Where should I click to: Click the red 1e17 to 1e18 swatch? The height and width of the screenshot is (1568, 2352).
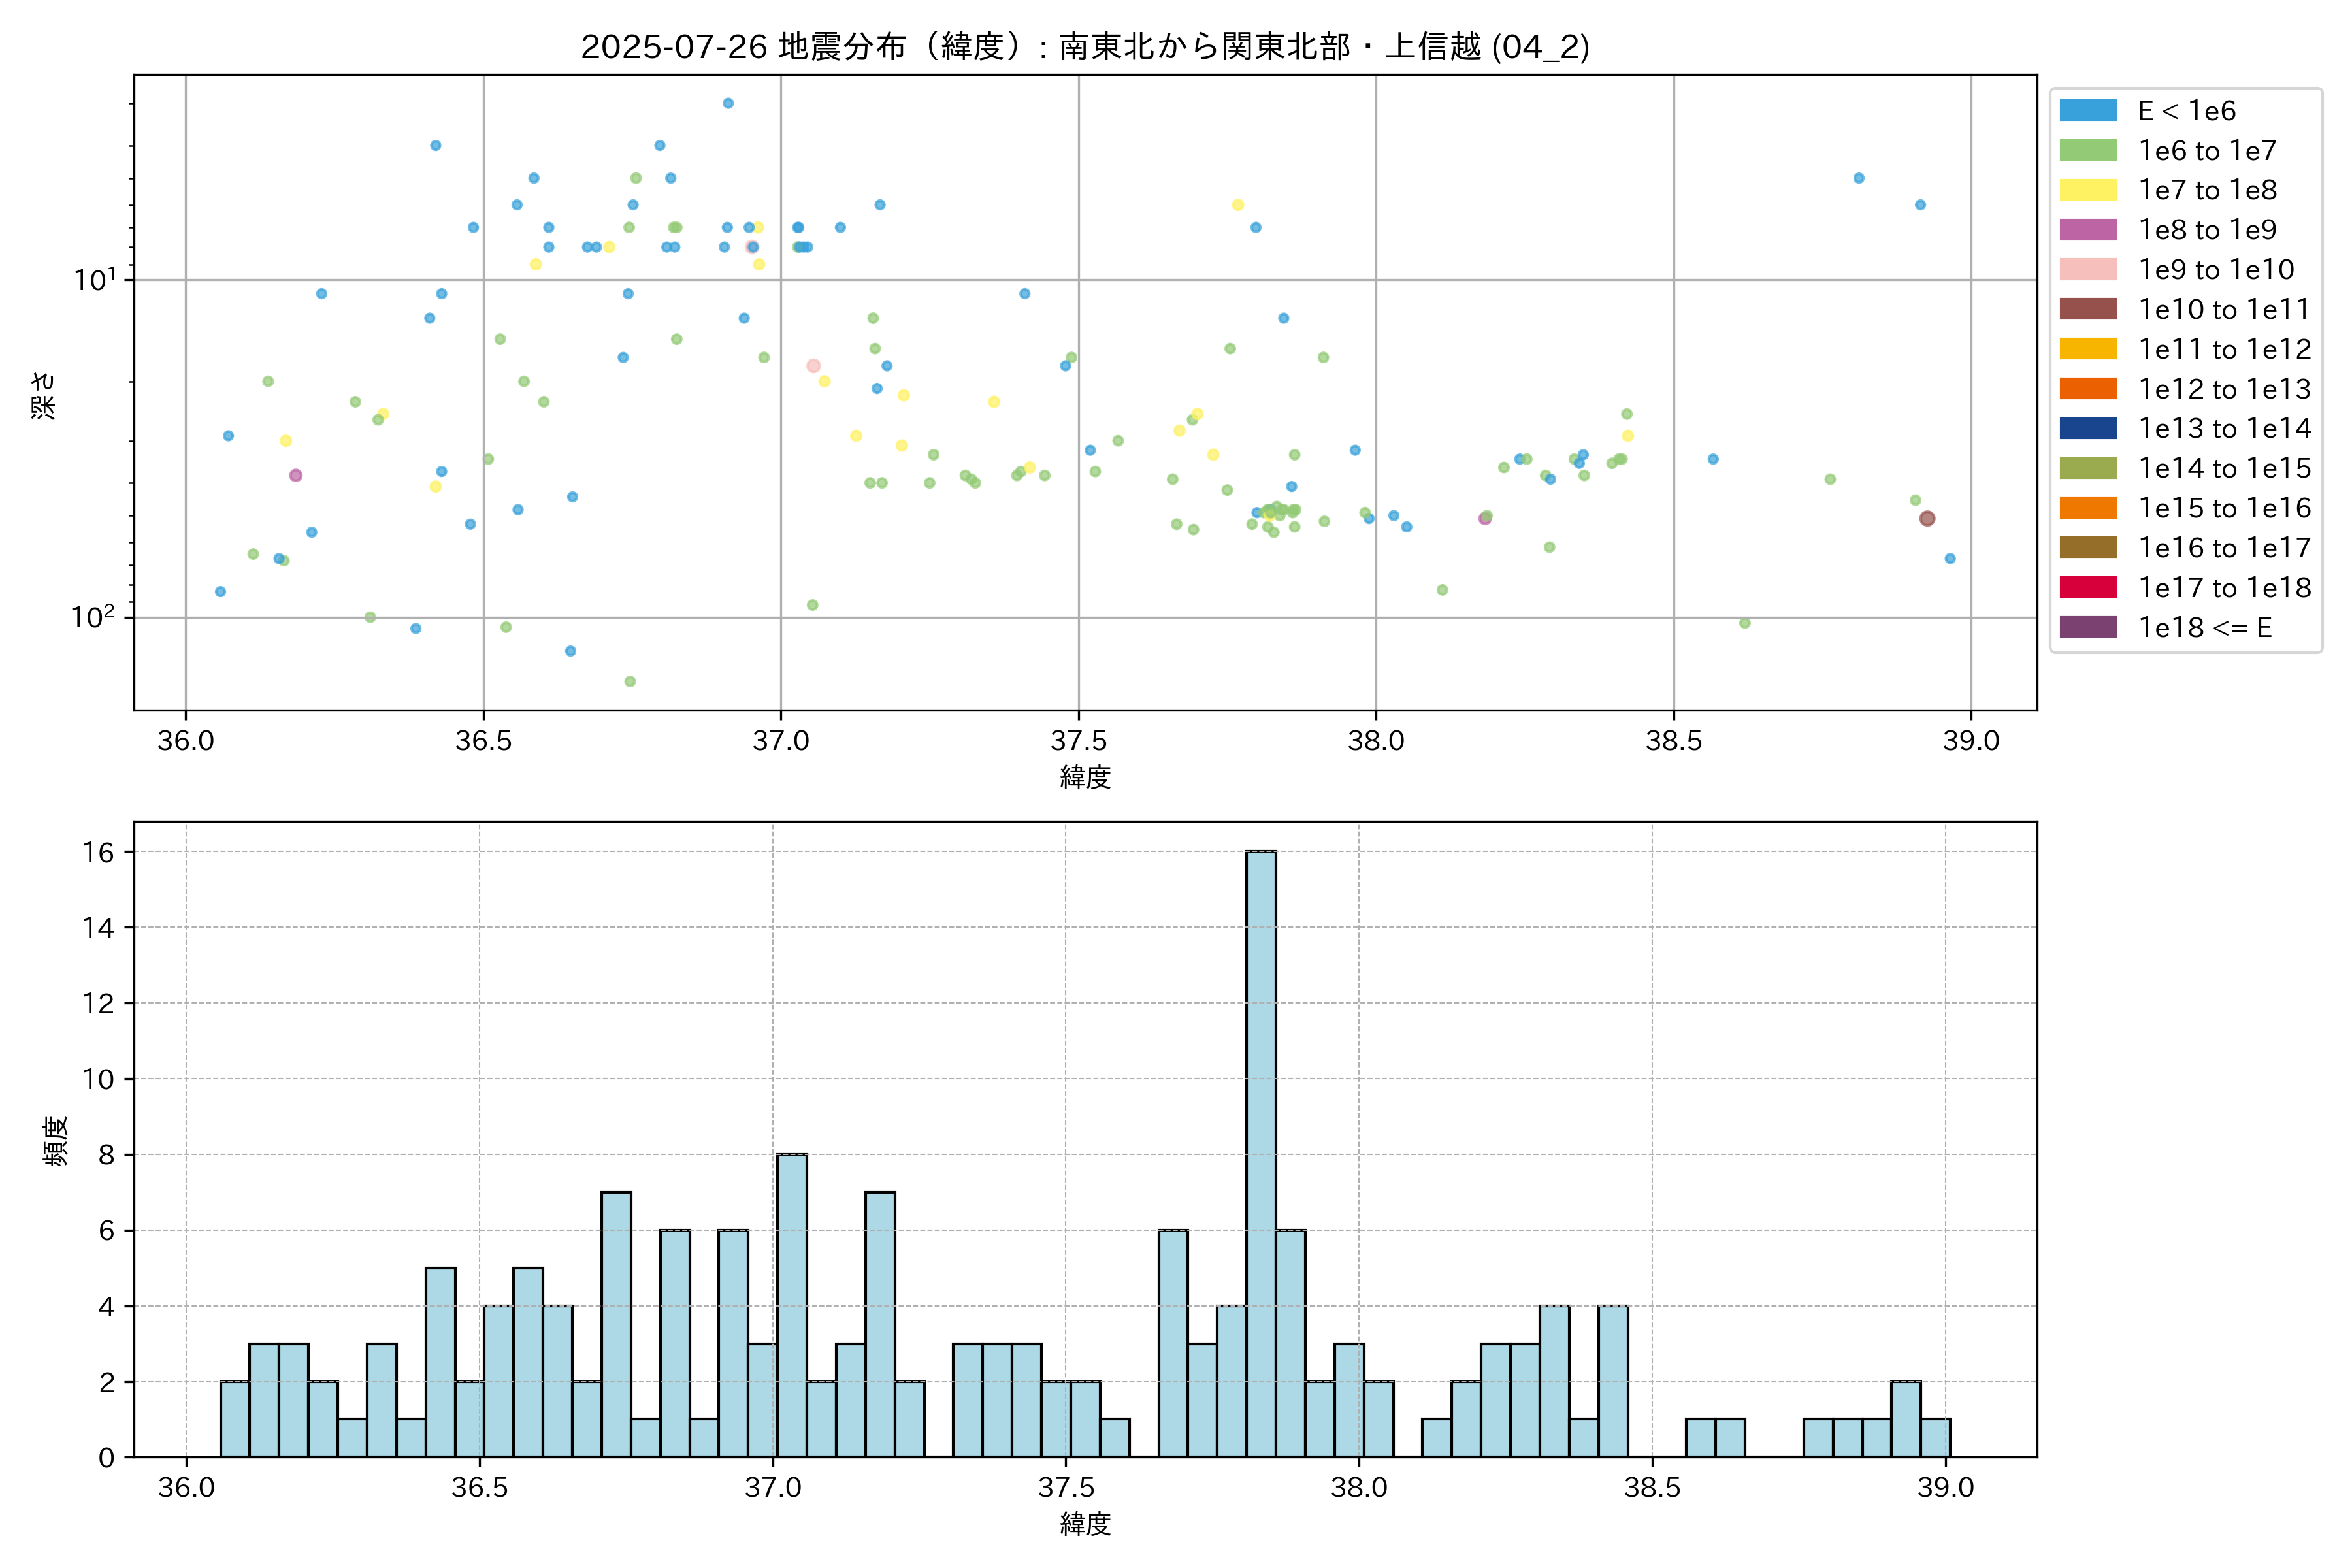(2087, 587)
